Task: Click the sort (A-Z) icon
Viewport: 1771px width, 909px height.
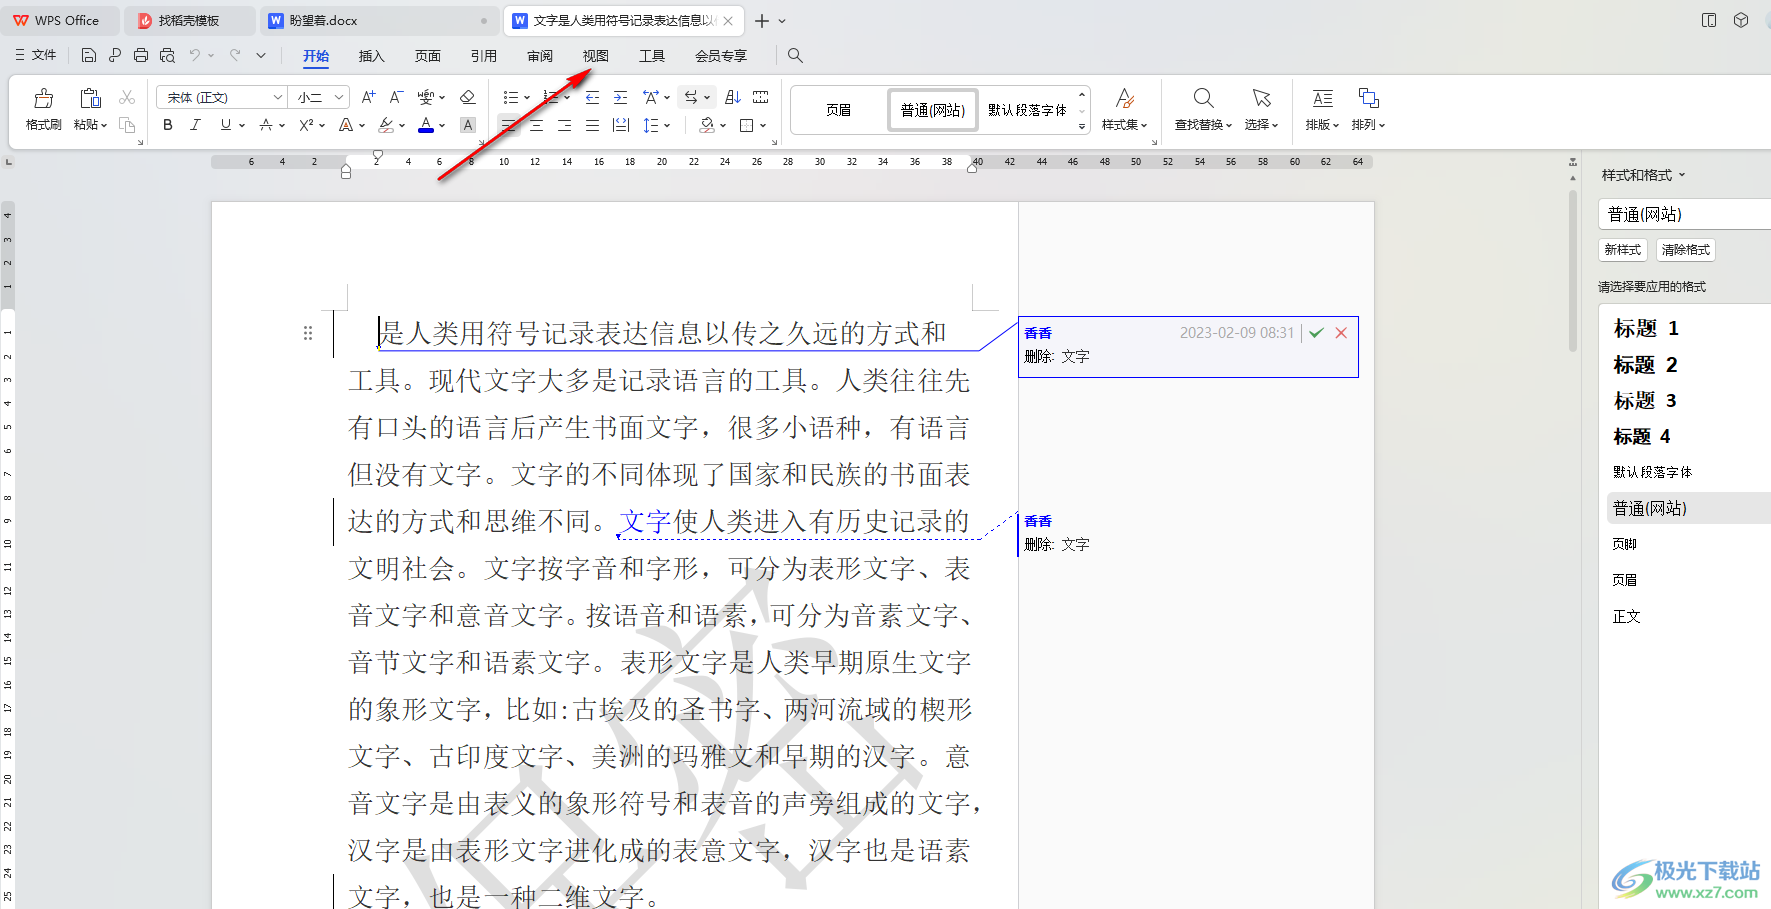Action: click(x=733, y=97)
